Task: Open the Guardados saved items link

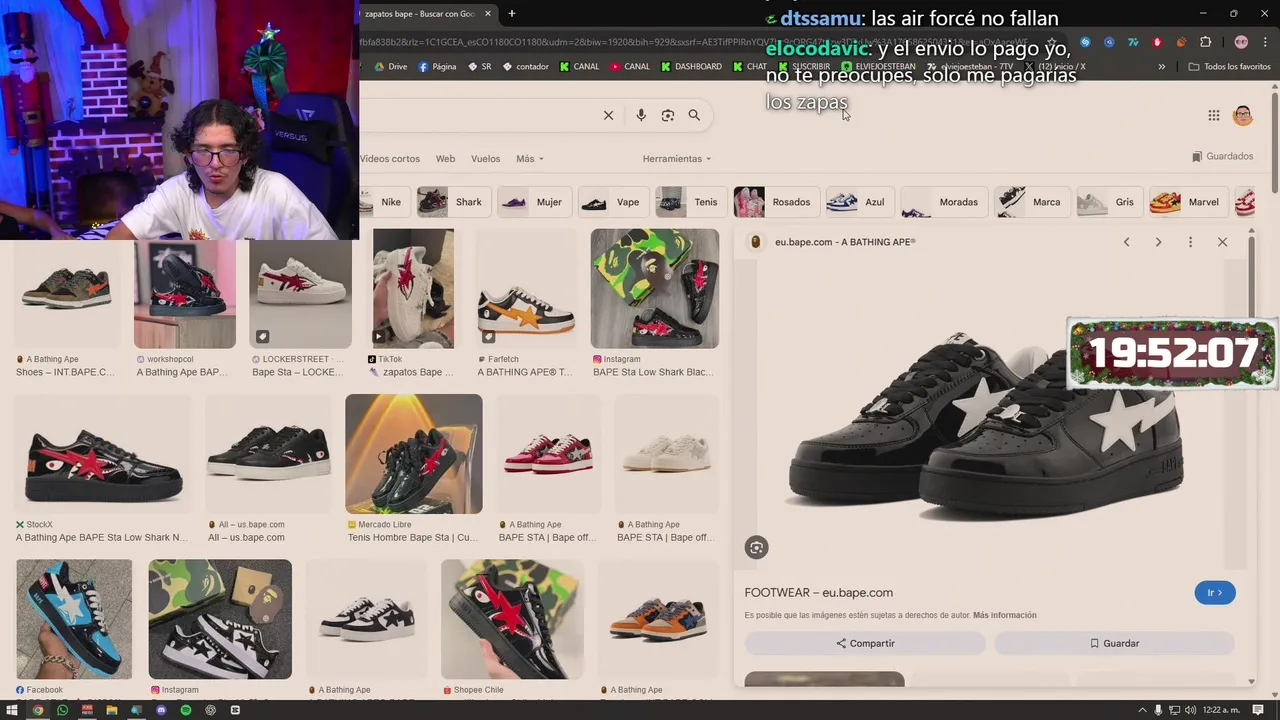Action: (1222, 156)
